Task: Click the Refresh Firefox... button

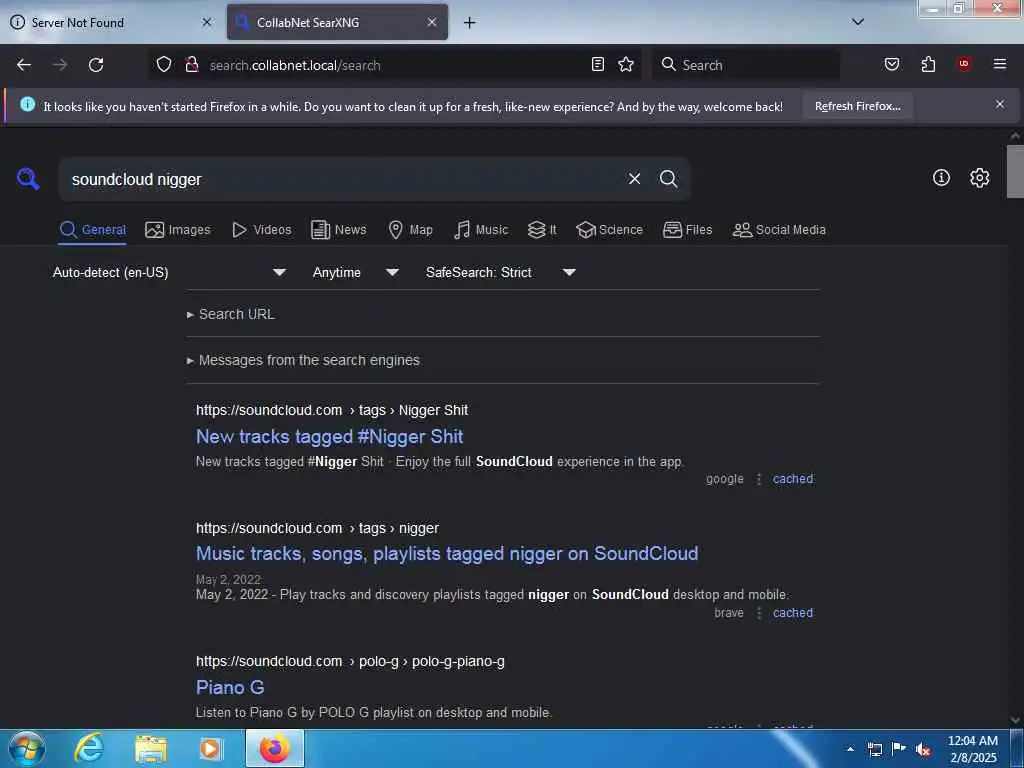Action: pos(857,106)
